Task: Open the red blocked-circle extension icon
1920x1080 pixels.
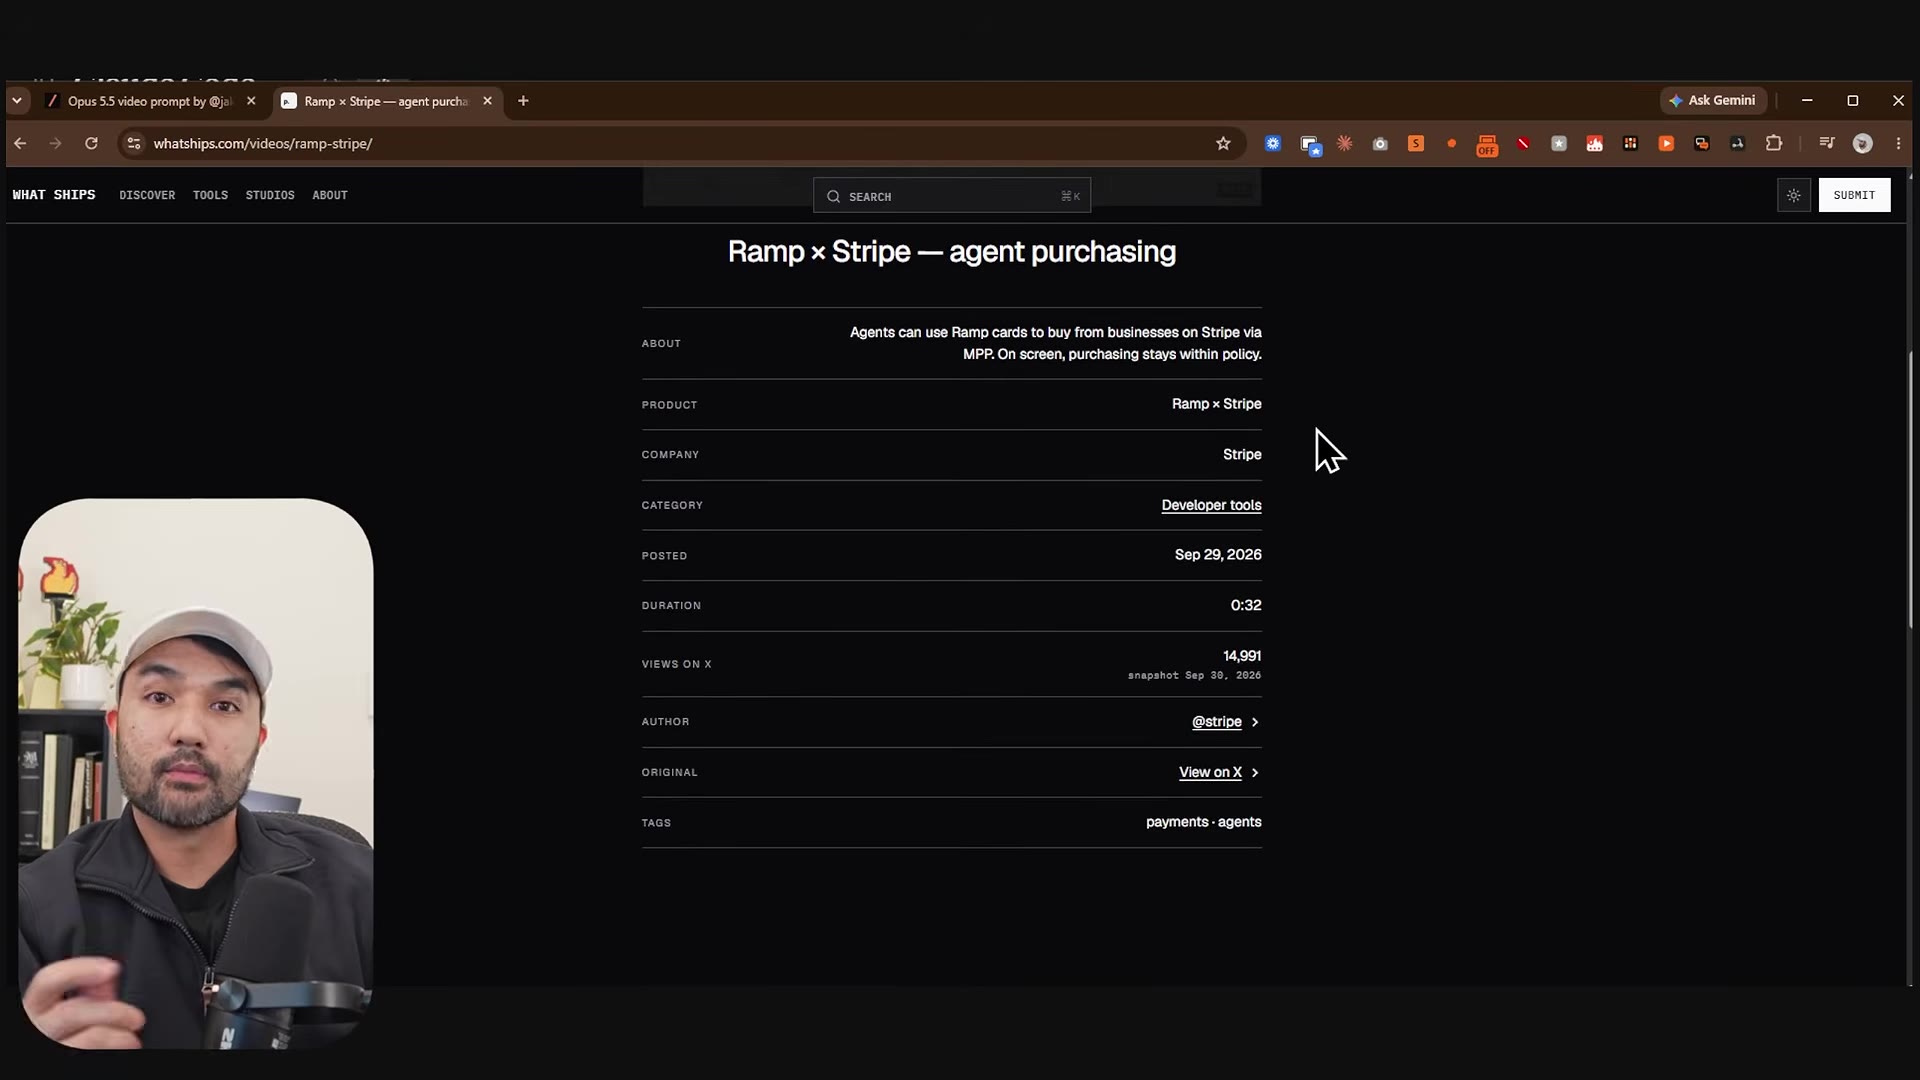Action: [x=1523, y=143]
